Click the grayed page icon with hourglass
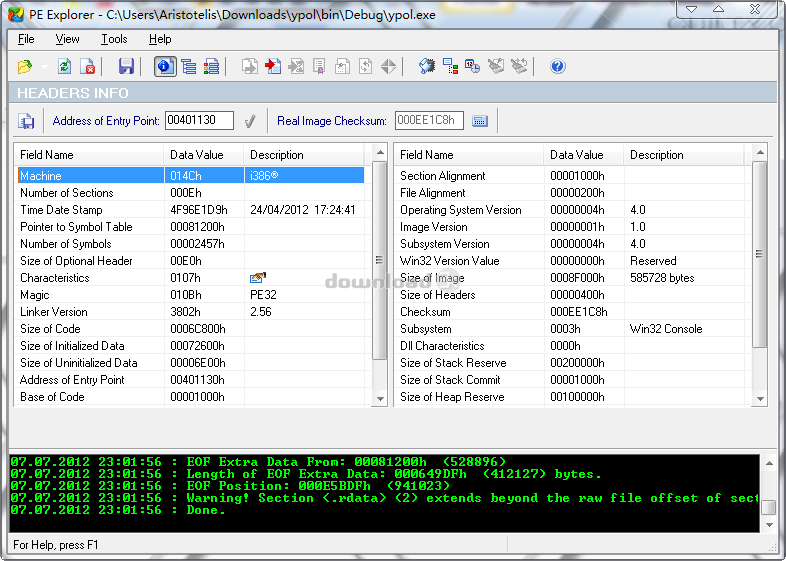Viewport: 786px width, 561px height. tap(296, 67)
